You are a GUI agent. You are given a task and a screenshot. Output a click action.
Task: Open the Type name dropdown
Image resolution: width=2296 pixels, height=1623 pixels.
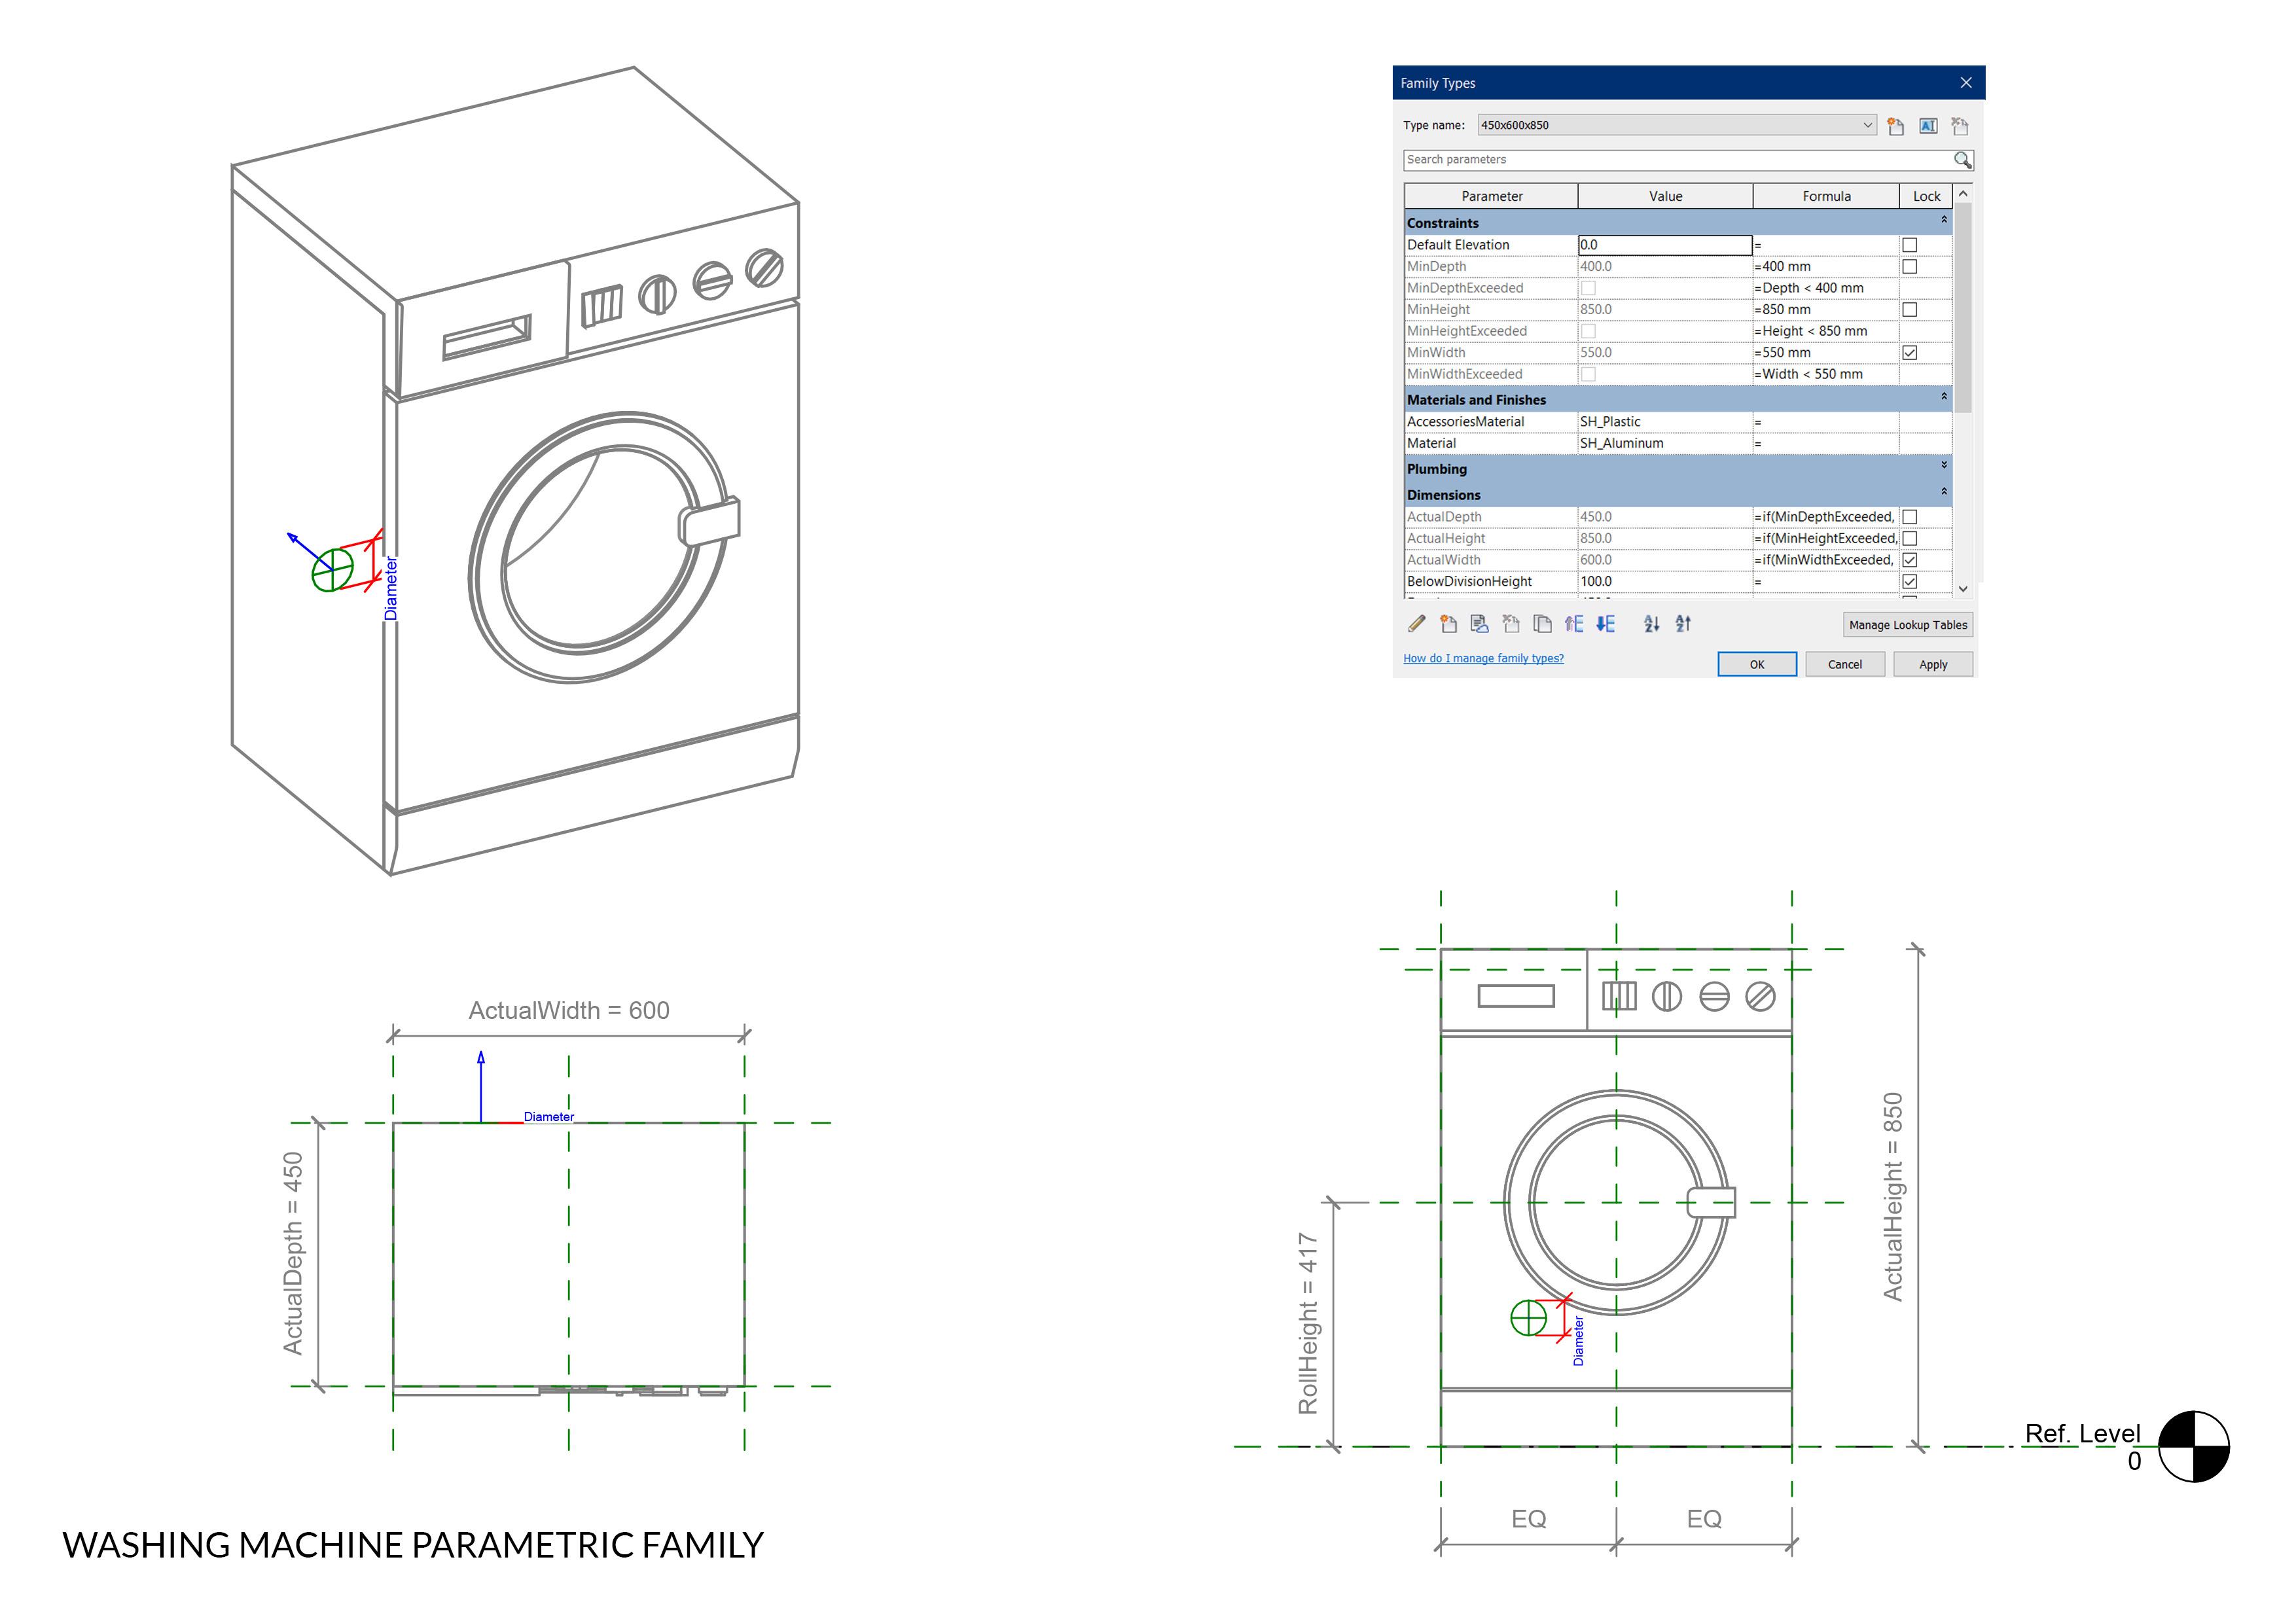tap(1866, 125)
